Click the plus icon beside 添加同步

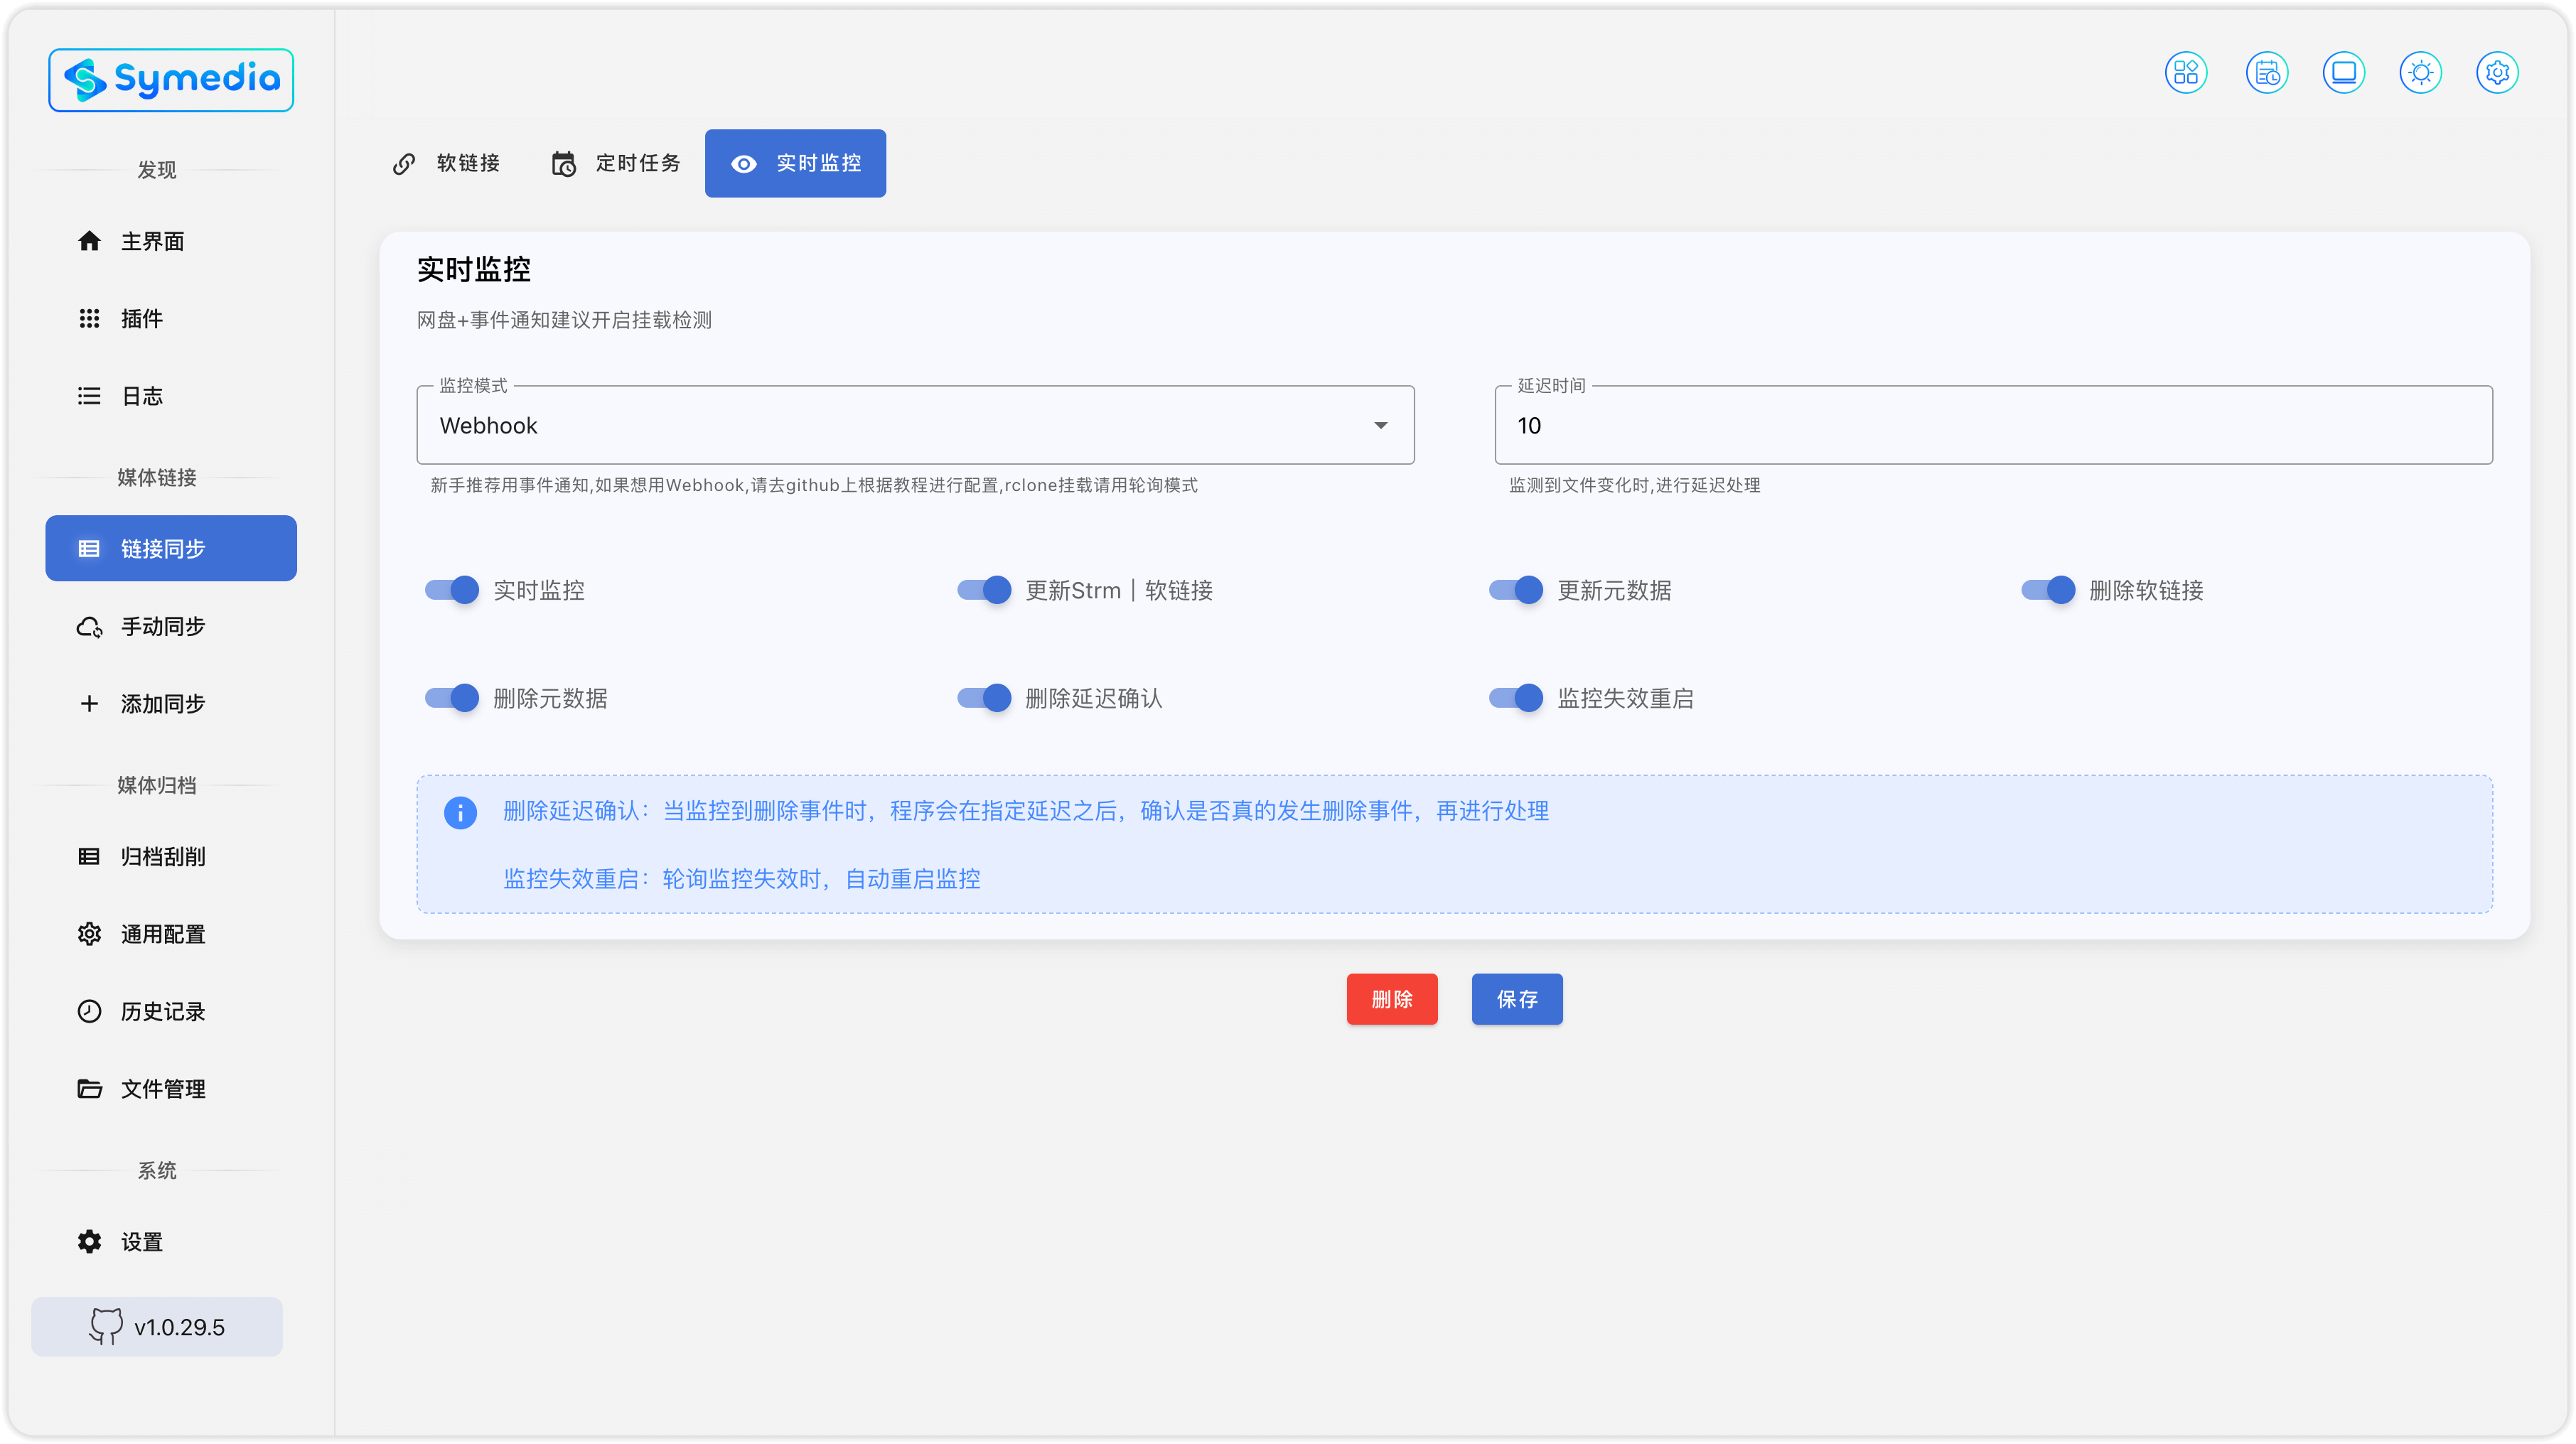pos(89,704)
